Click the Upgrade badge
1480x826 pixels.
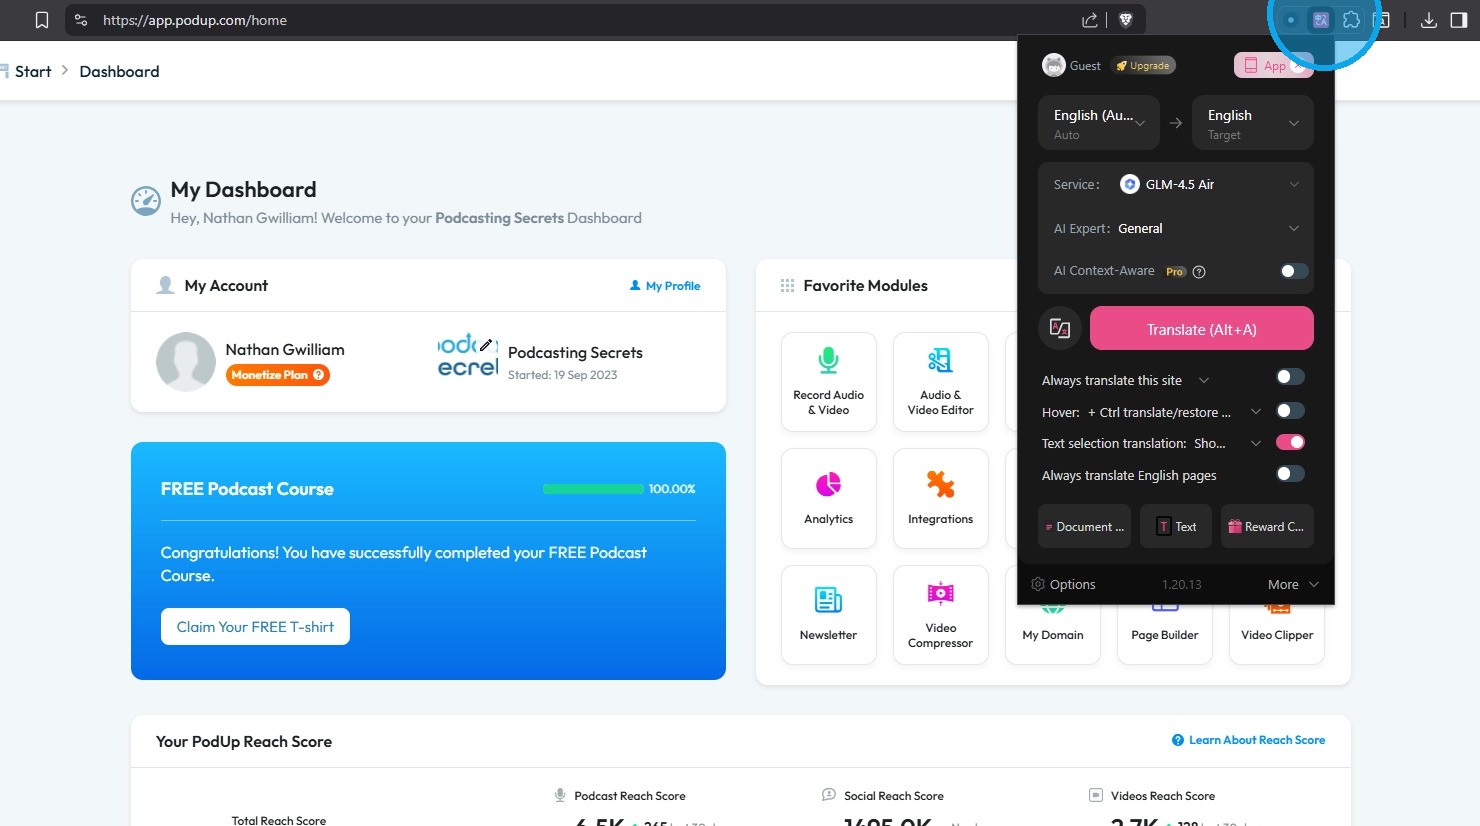tap(1143, 66)
